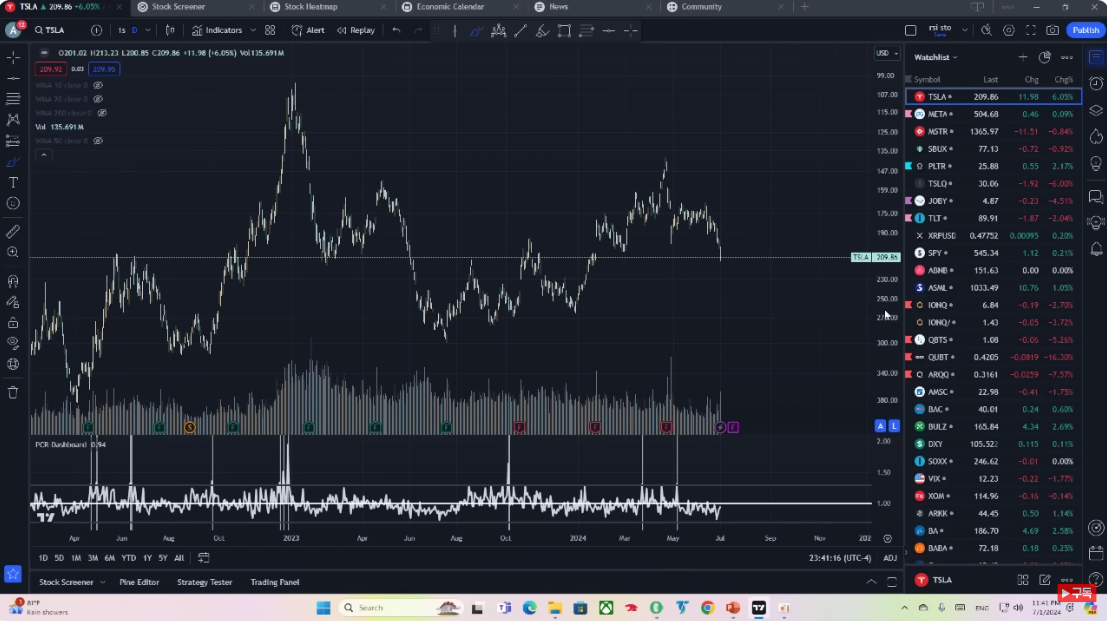
Task: Switch to the Stock Screener browser tab
Action: click(178, 7)
